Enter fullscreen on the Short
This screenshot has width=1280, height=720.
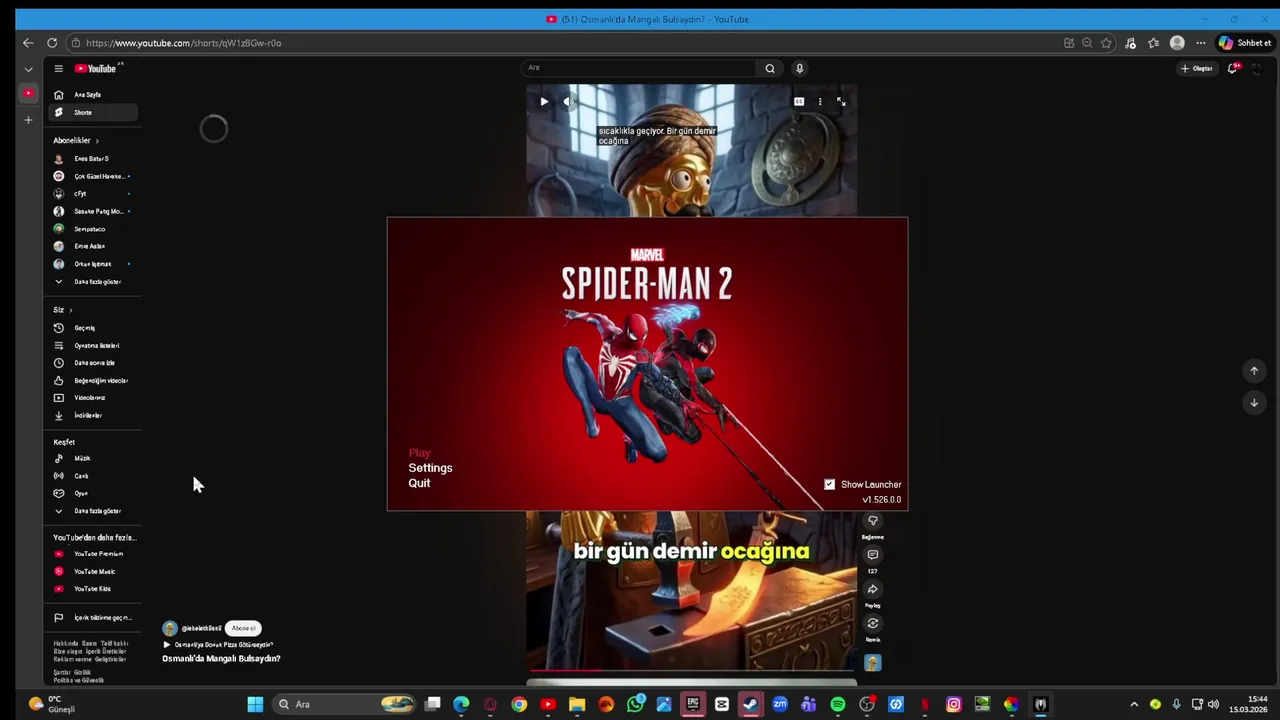point(841,101)
